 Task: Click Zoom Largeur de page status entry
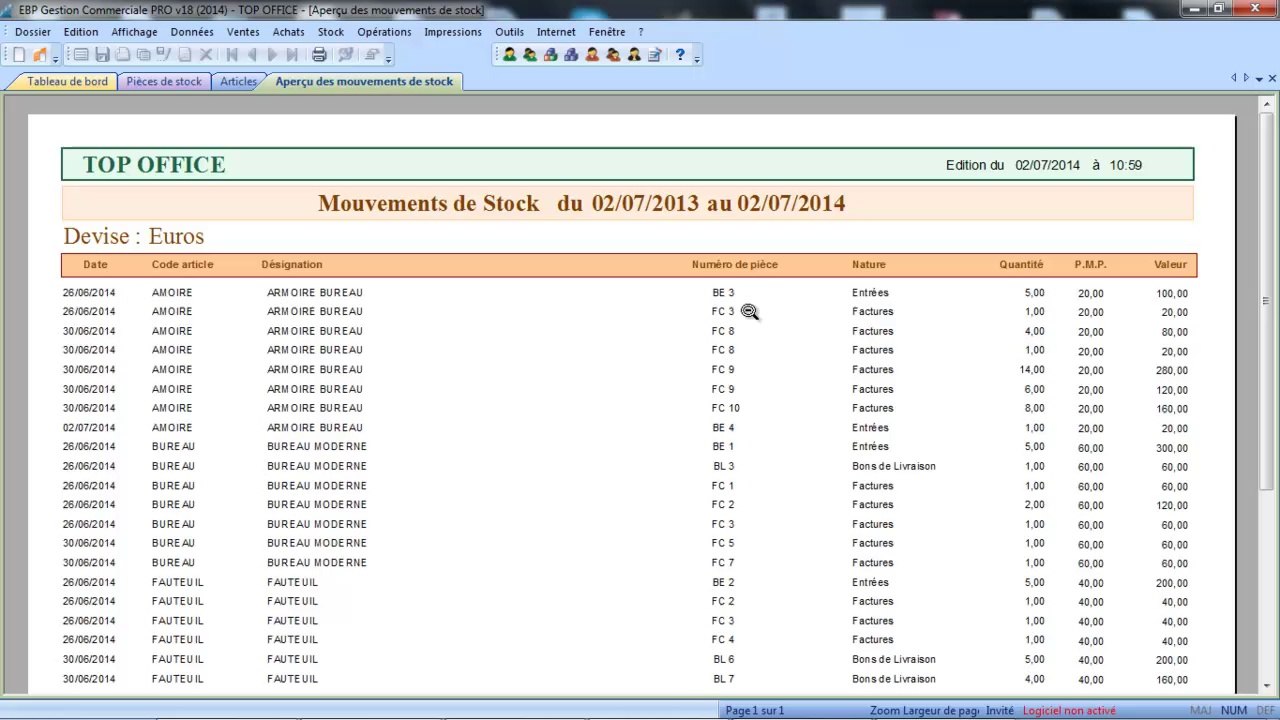tap(924, 710)
